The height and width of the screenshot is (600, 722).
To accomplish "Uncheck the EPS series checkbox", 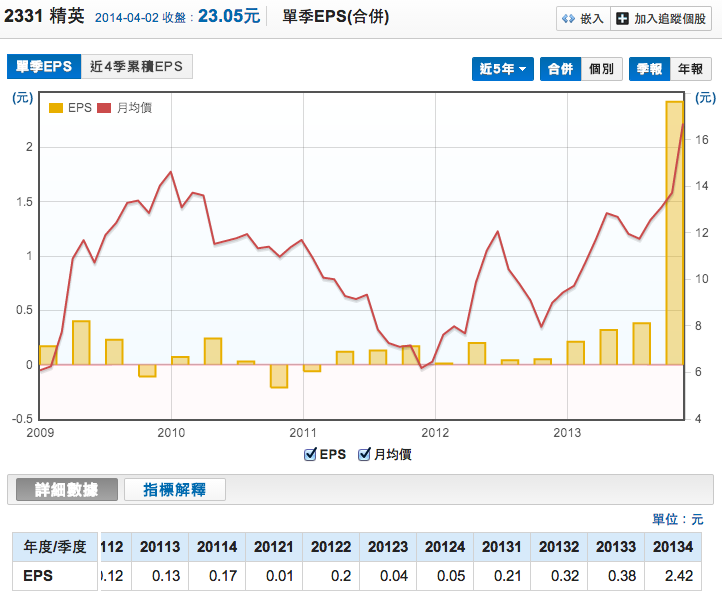I will click(310, 454).
